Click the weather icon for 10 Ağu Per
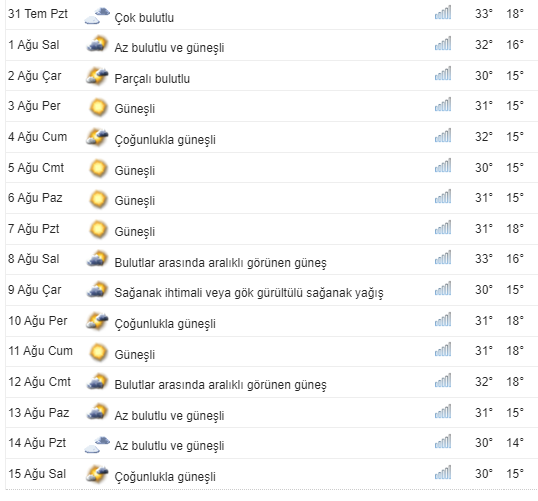538x501 pixels. click(97, 321)
